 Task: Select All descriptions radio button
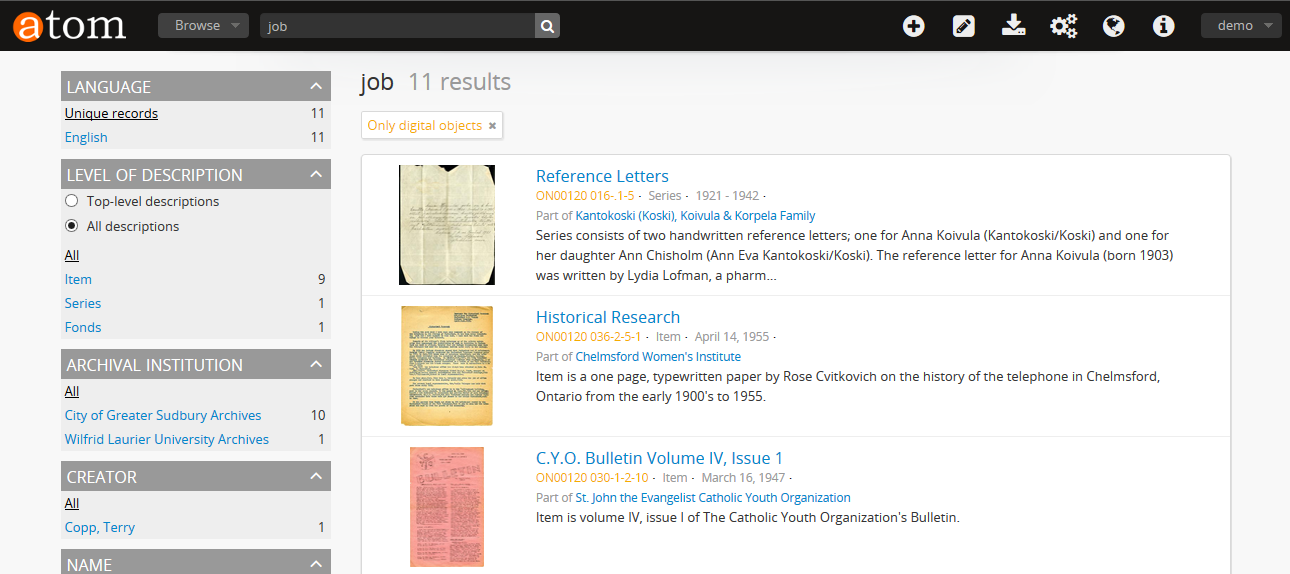click(x=72, y=226)
